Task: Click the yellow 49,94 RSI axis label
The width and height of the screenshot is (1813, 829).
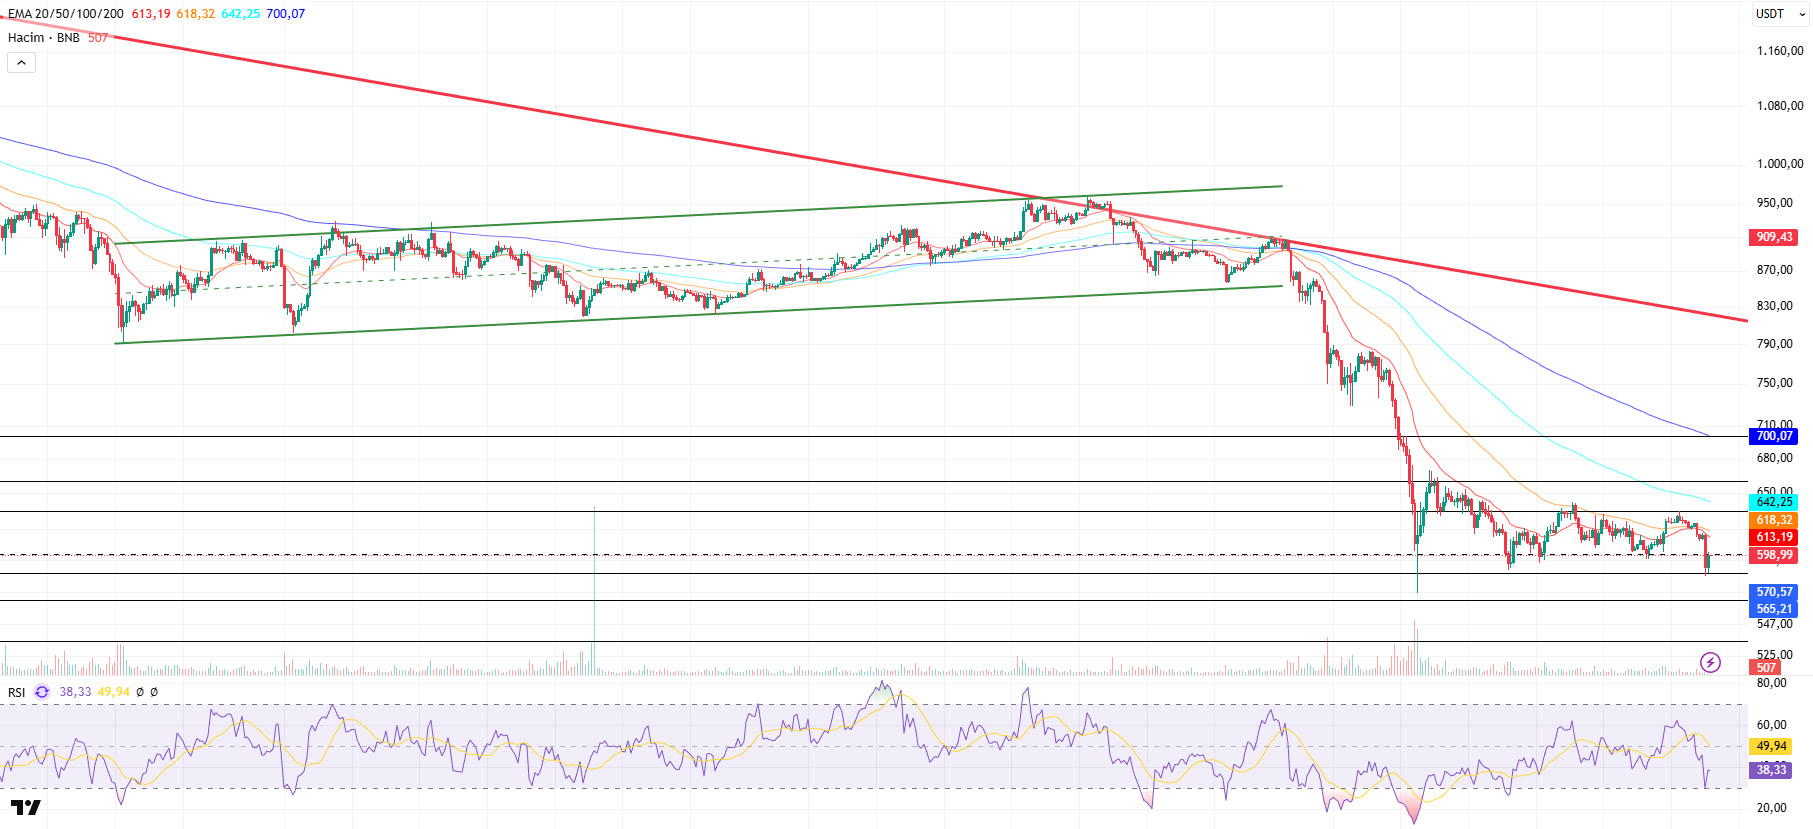Action: tap(1771, 746)
